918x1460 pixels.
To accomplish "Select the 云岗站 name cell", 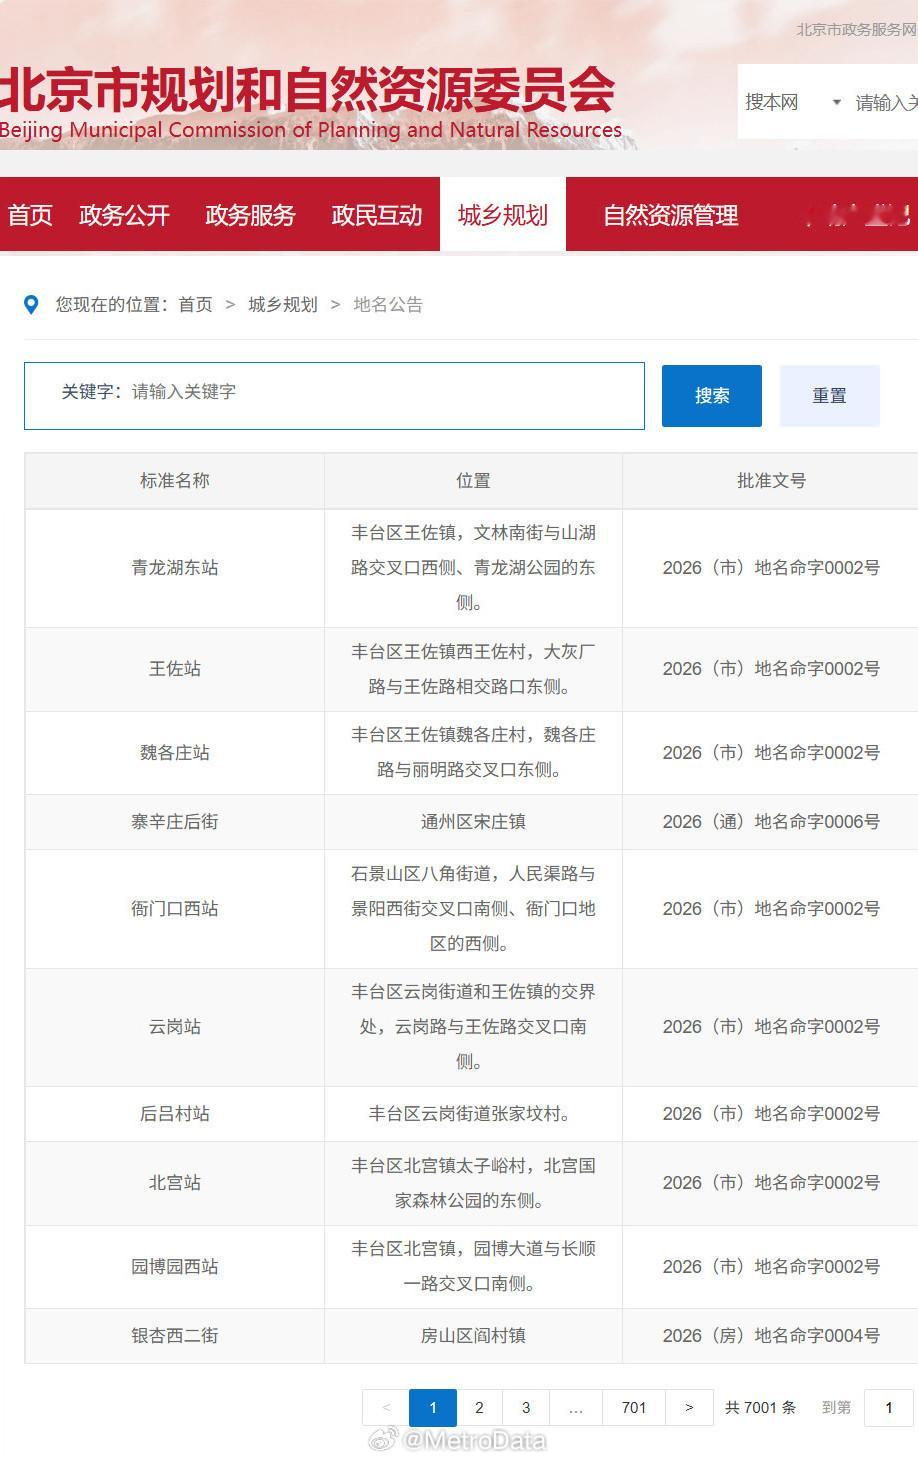I will [175, 1027].
